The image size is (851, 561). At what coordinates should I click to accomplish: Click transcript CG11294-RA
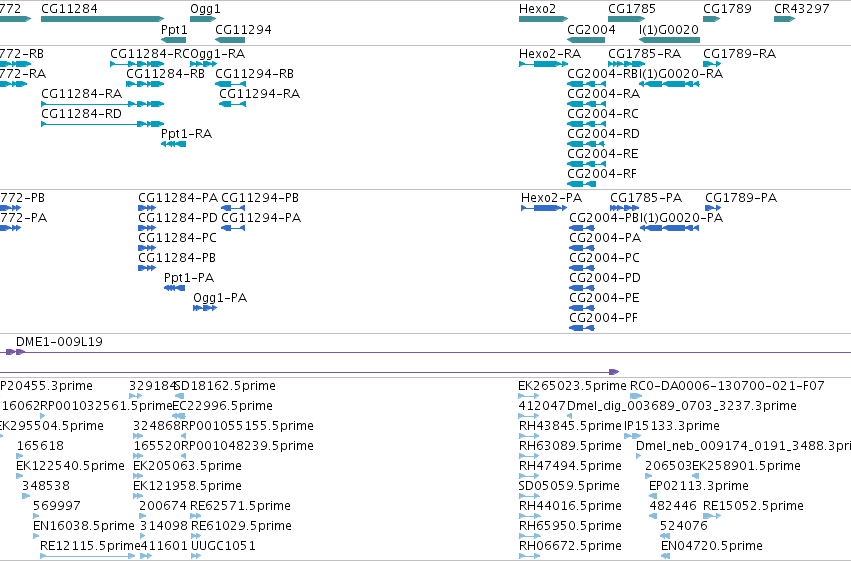click(259, 94)
